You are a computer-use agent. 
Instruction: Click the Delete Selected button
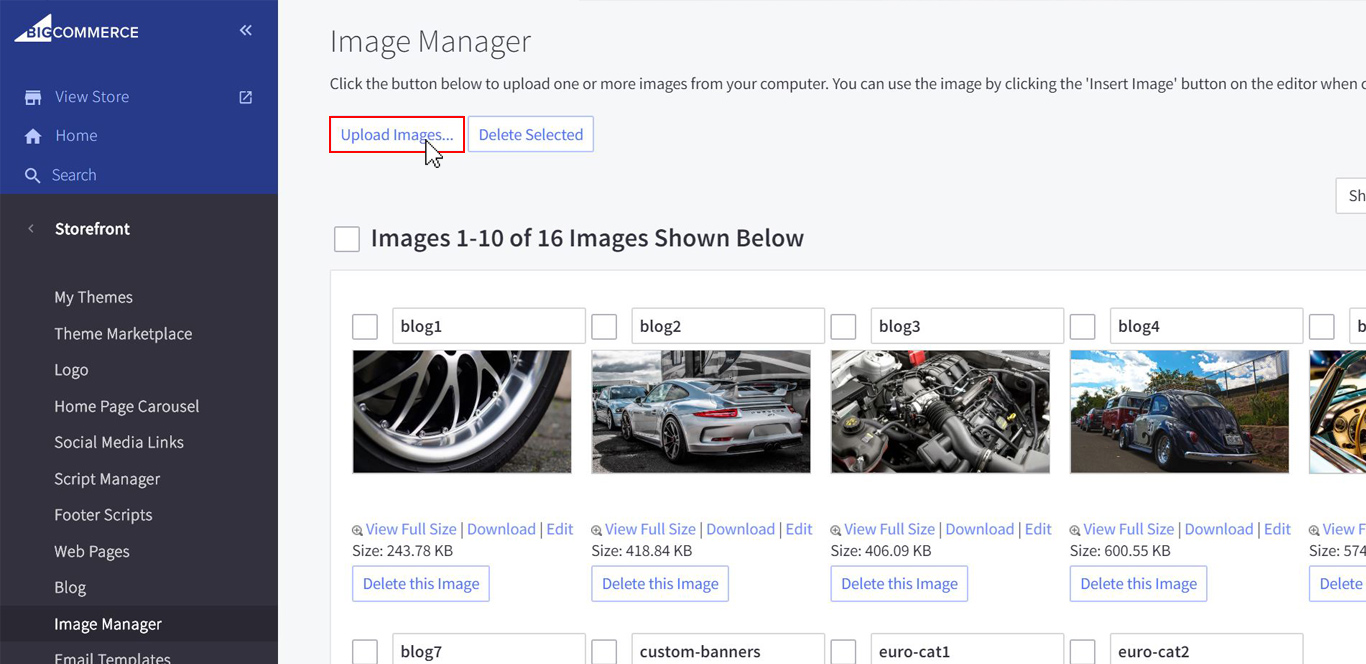[x=530, y=135]
